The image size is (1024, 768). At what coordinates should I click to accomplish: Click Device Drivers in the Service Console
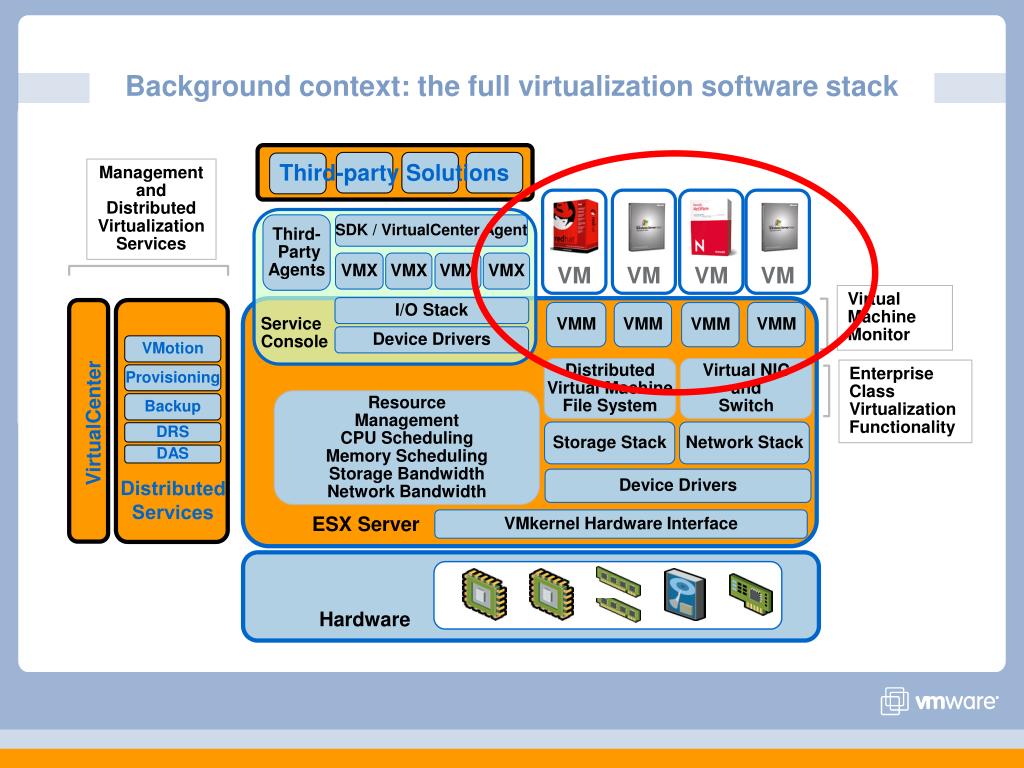pos(431,340)
